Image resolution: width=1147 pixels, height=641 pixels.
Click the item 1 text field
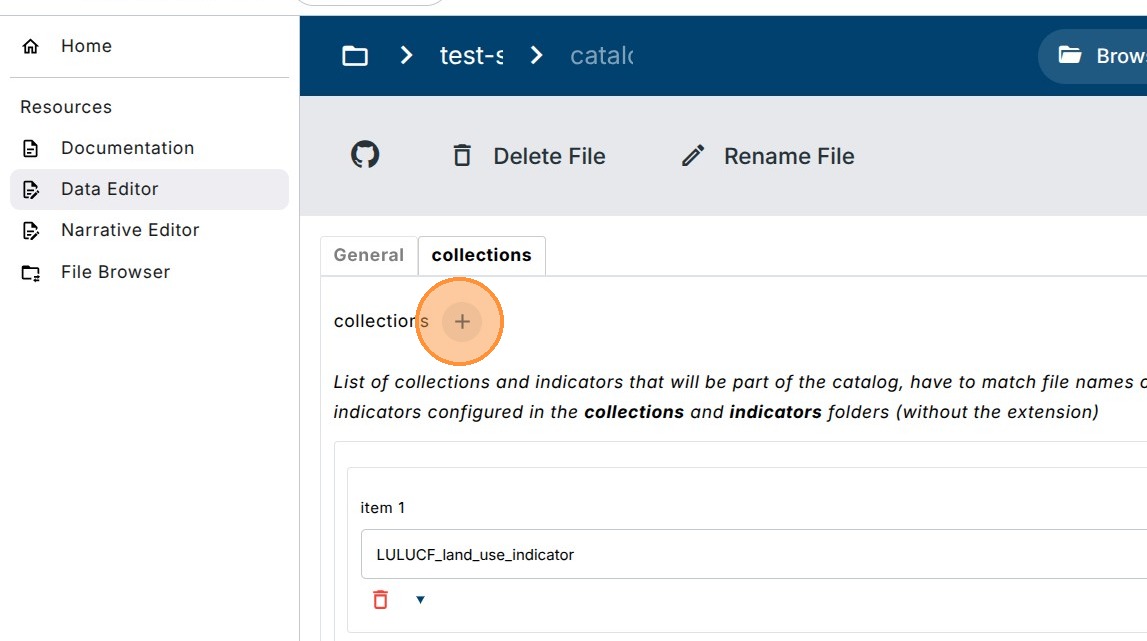click(x=750, y=554)
